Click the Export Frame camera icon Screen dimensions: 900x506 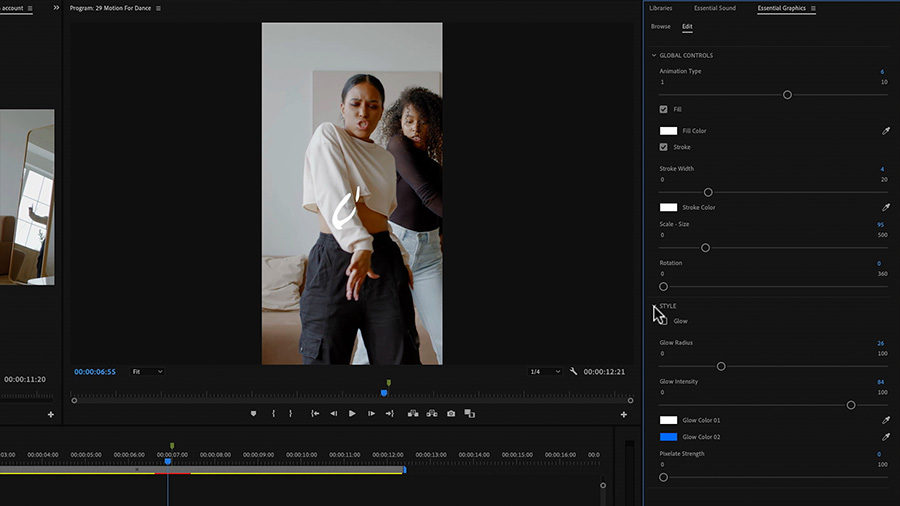[x=451, y=413]
